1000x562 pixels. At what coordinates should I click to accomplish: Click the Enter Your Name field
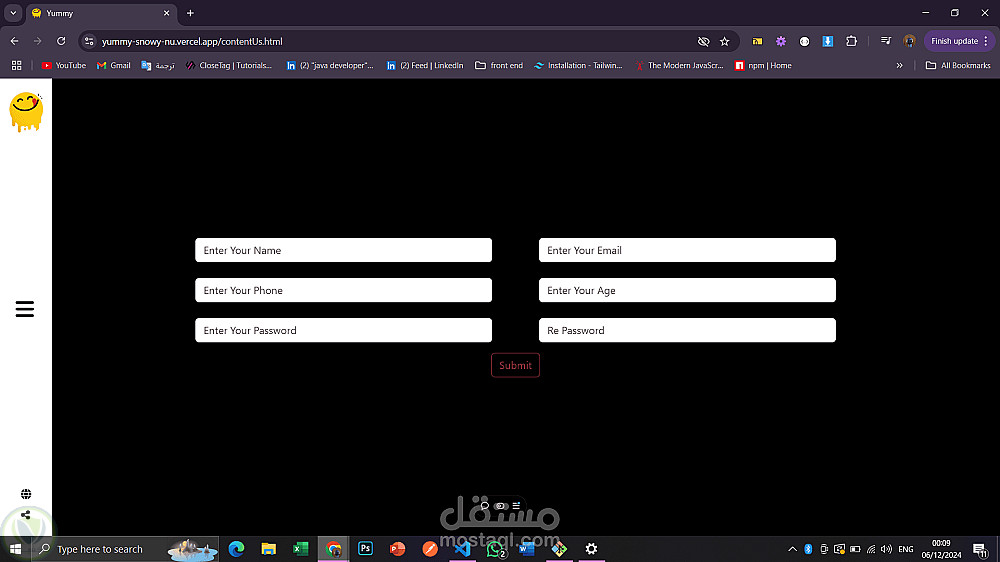click(343, 250)
